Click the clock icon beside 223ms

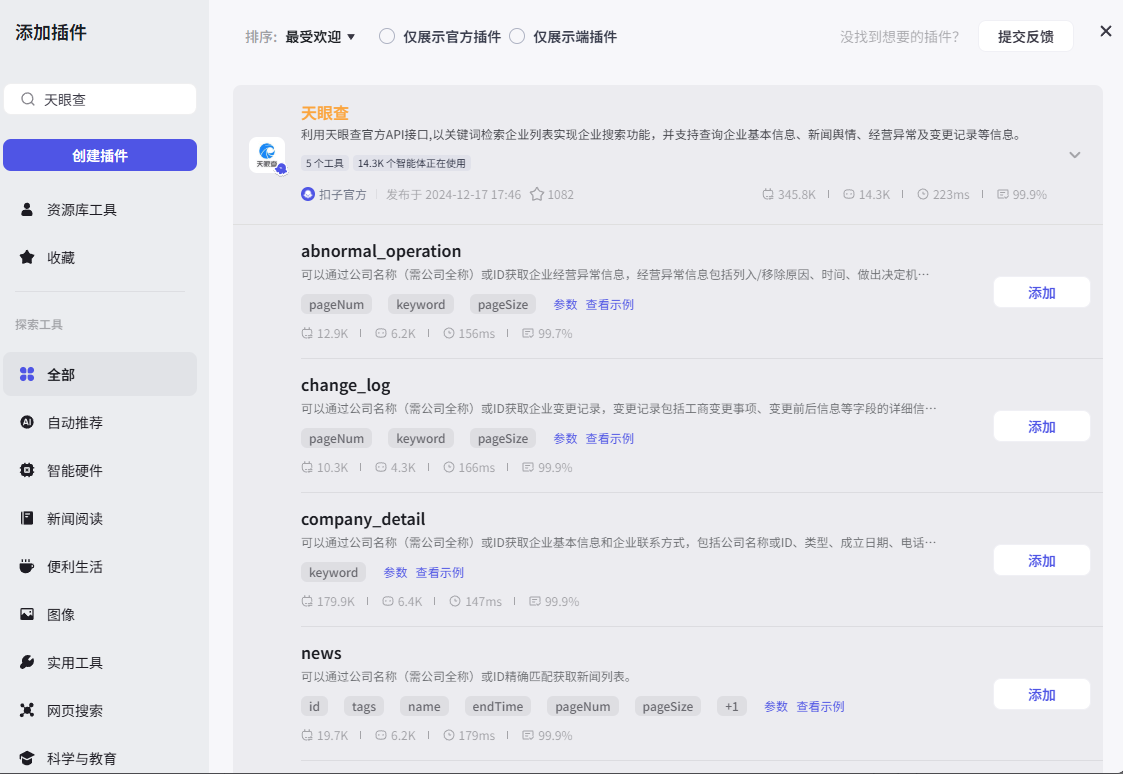pyautogui.click(x=923, y=194)
